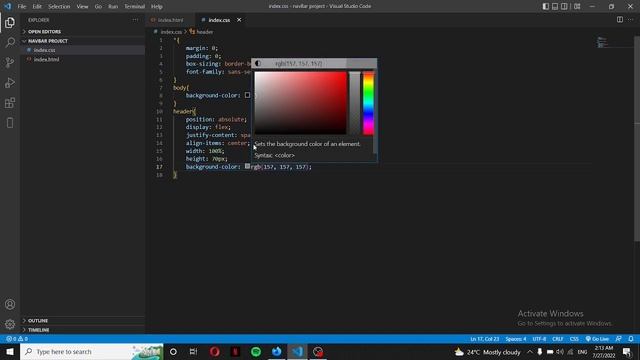640x360 pixels.
Task: Click the gray color swatch on line 17
Action: click(x=247, y=166)
